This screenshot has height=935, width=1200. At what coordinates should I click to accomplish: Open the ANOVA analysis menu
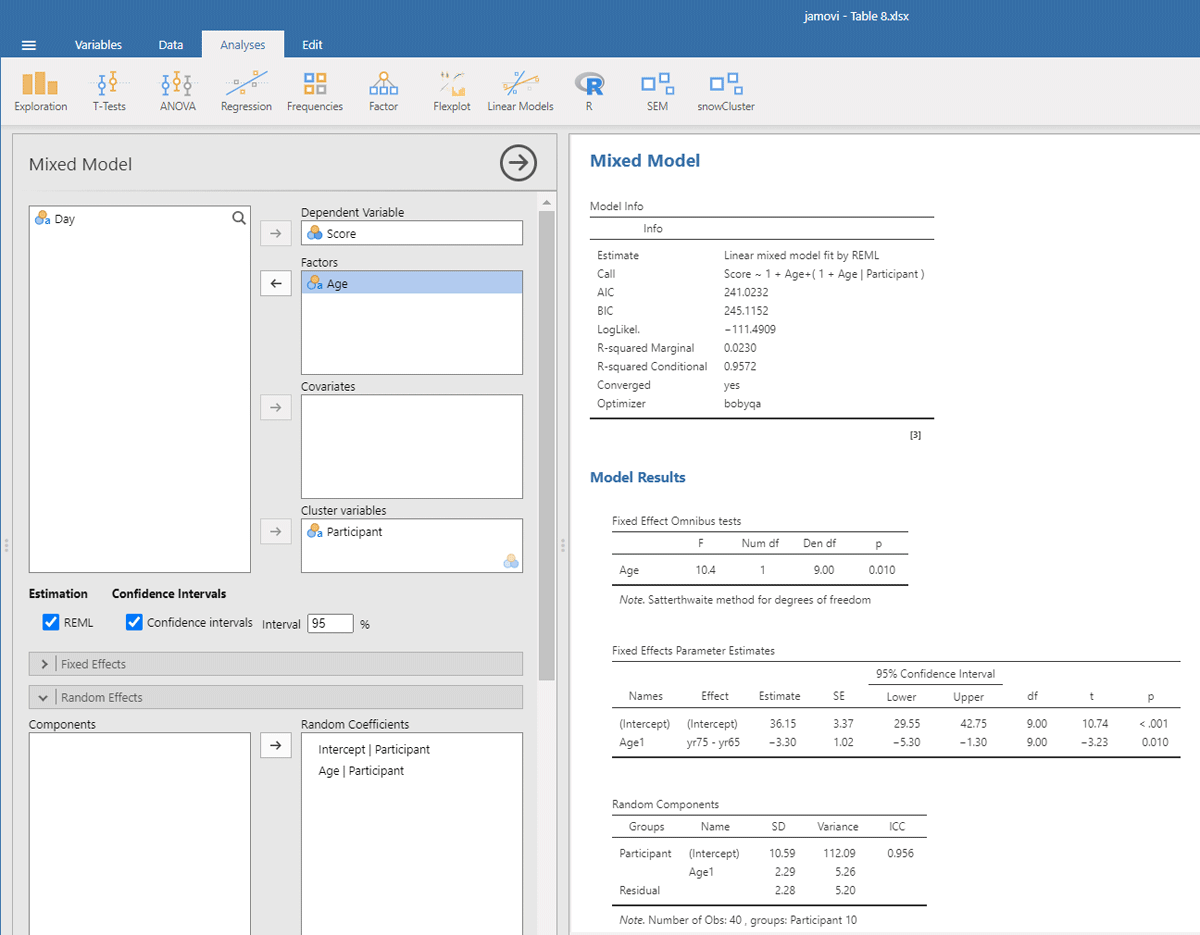point(178,91)
